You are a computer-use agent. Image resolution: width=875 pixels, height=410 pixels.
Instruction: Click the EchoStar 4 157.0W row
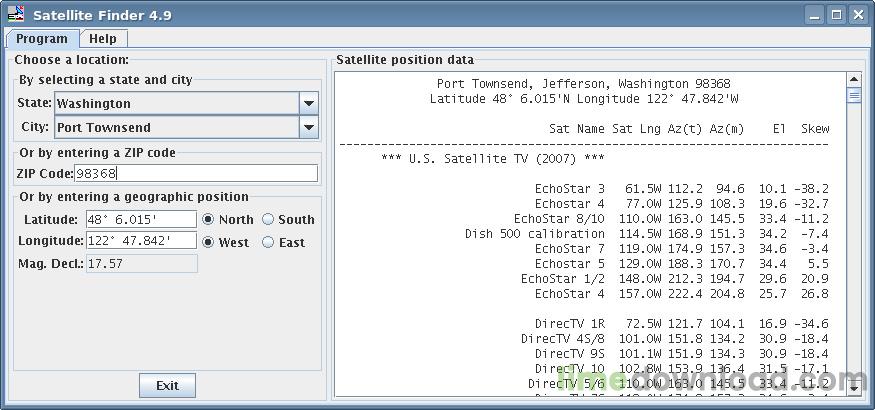[682, 294]
